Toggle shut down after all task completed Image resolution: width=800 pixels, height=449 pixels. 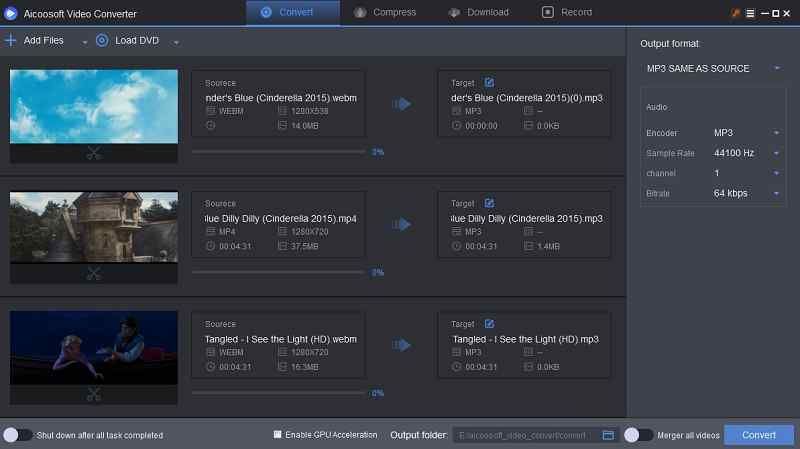coord(17,435)
